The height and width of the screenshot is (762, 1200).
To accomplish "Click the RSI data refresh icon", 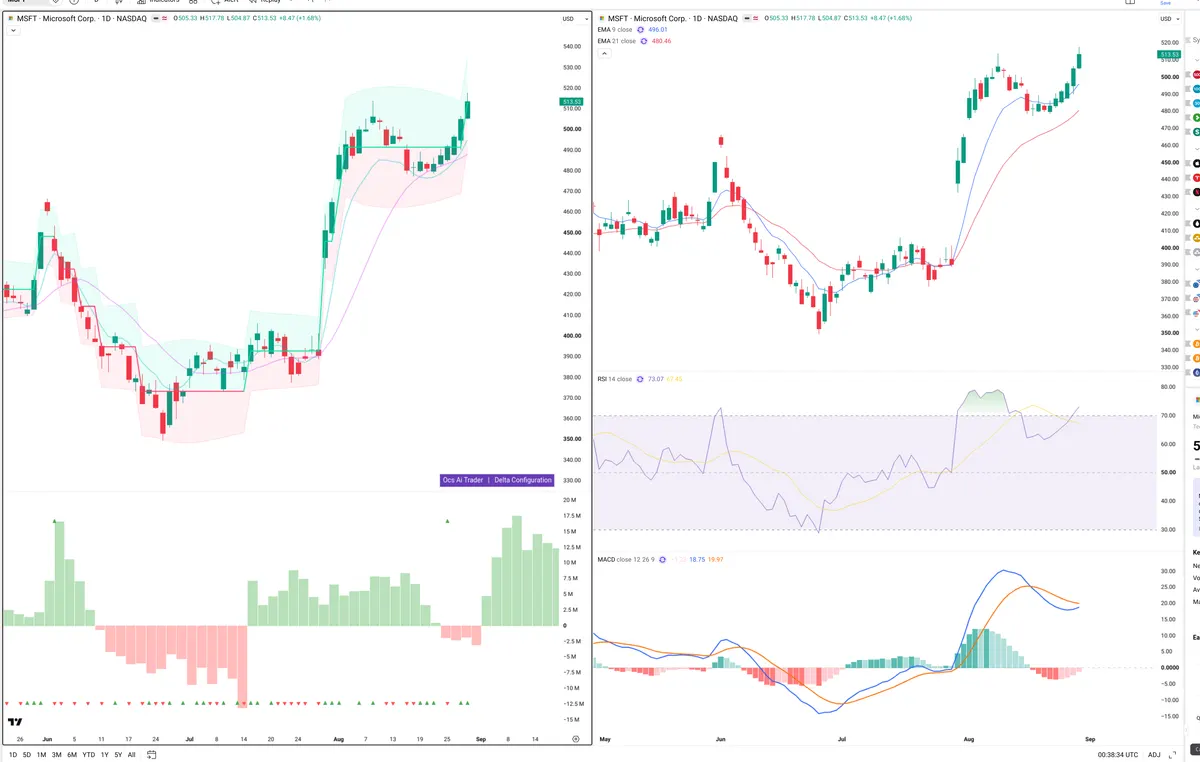I will pyautogui.click(x=640, y=379).
